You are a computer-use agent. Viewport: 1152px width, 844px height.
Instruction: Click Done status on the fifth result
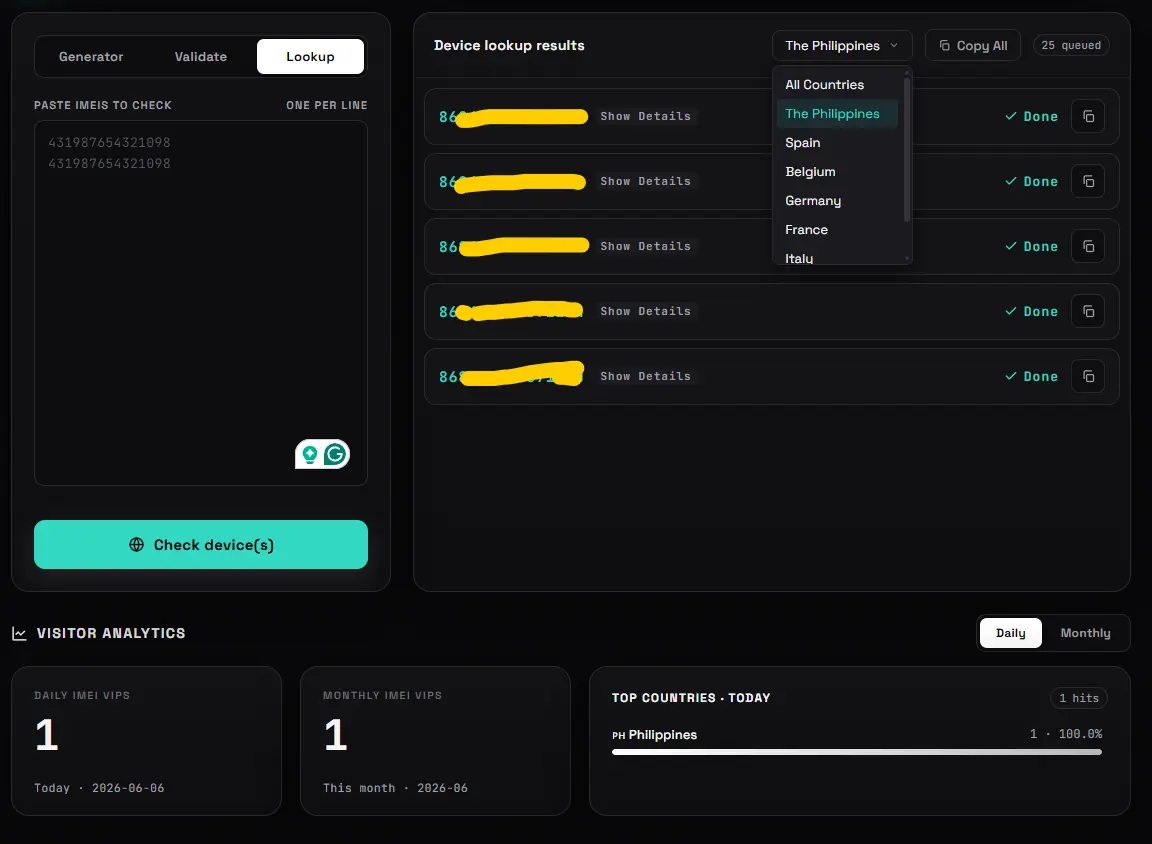click(x=1032, y=376)
